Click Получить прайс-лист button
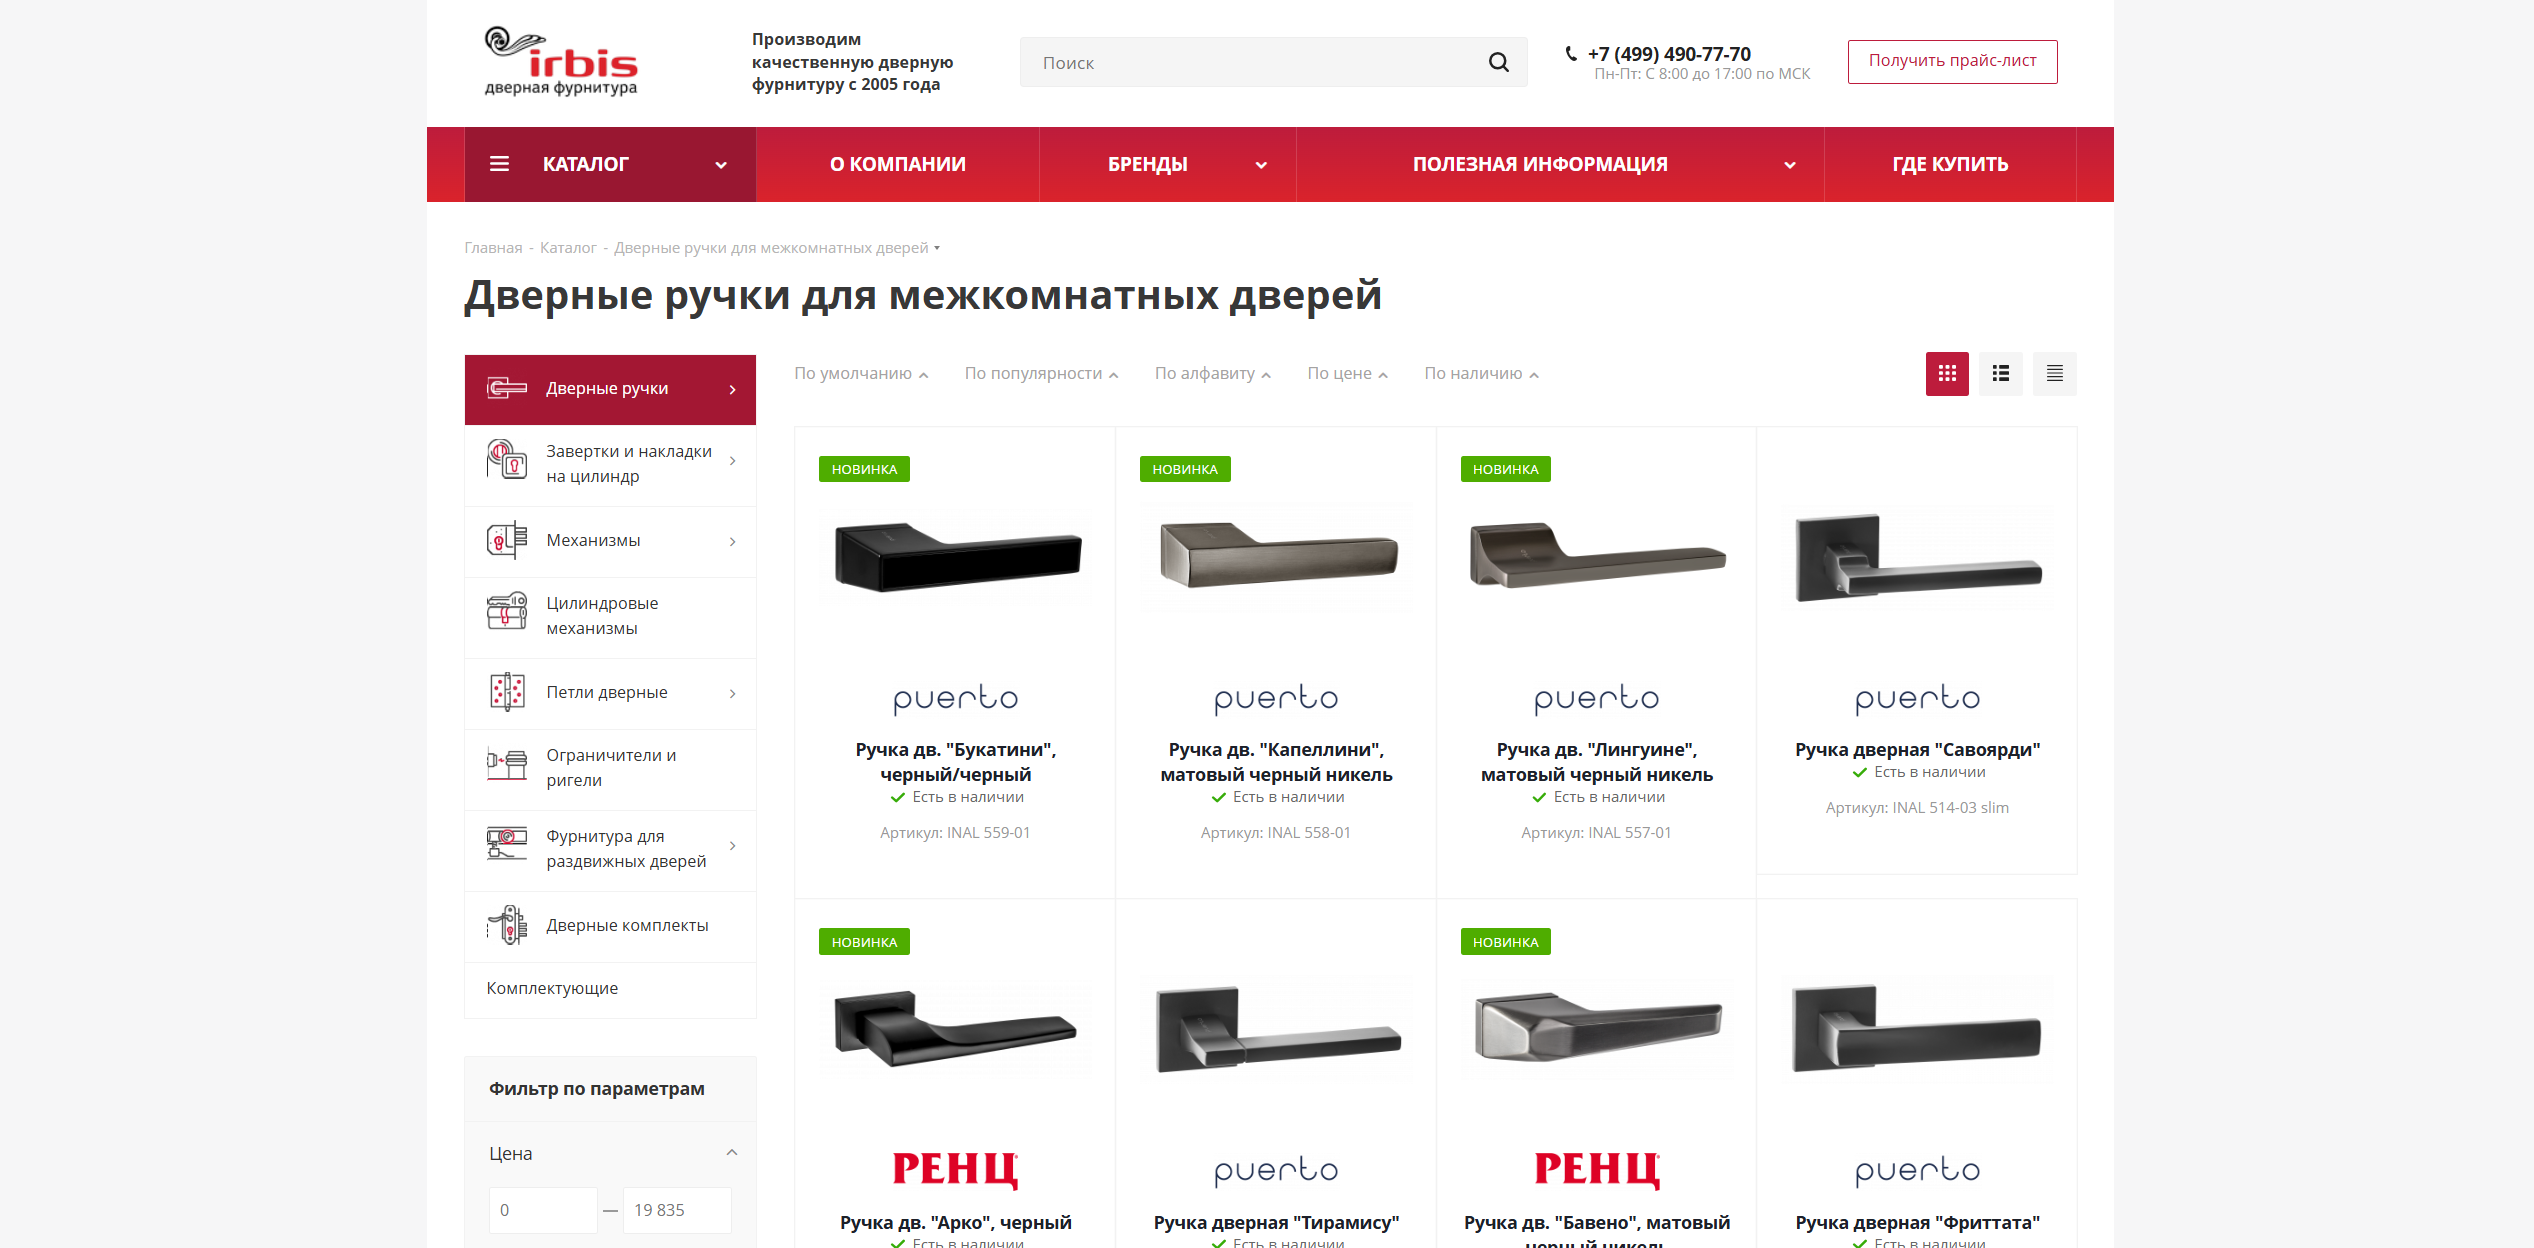 pyautogui.click(x=1952, y=61)
